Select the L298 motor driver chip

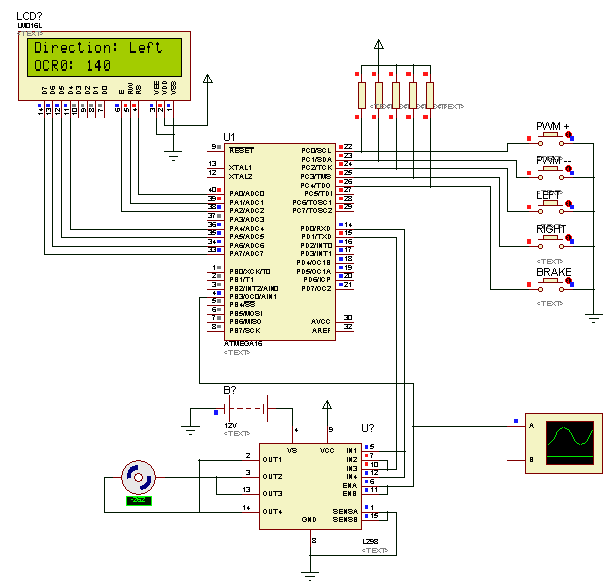310,485
